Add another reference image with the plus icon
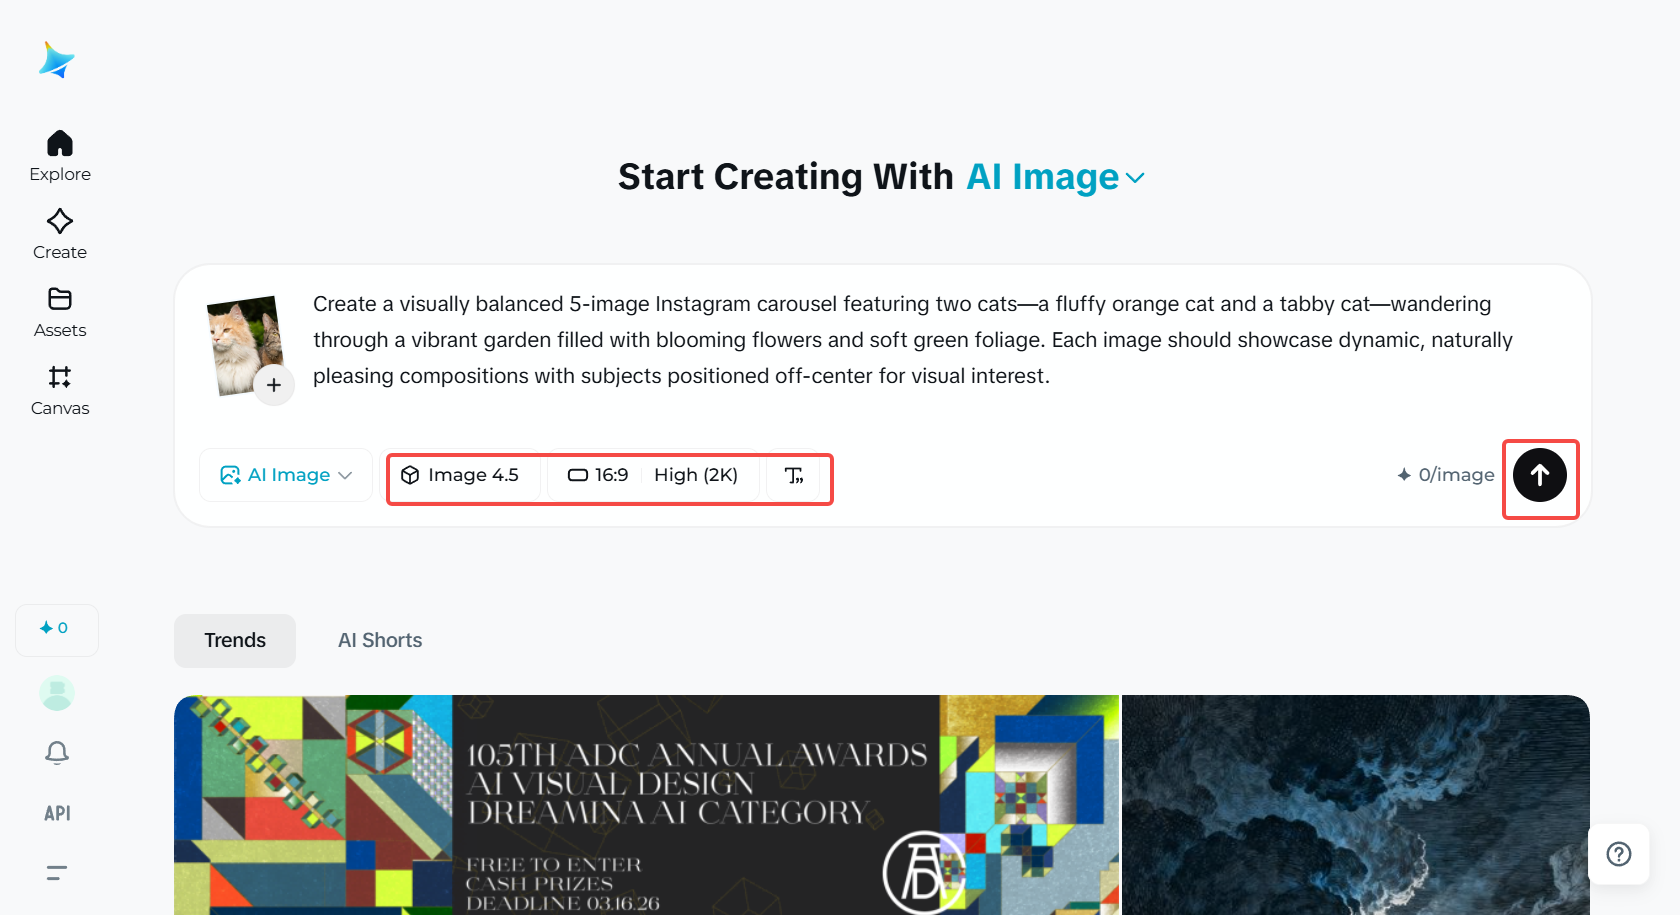 click(x=274, y=384)
